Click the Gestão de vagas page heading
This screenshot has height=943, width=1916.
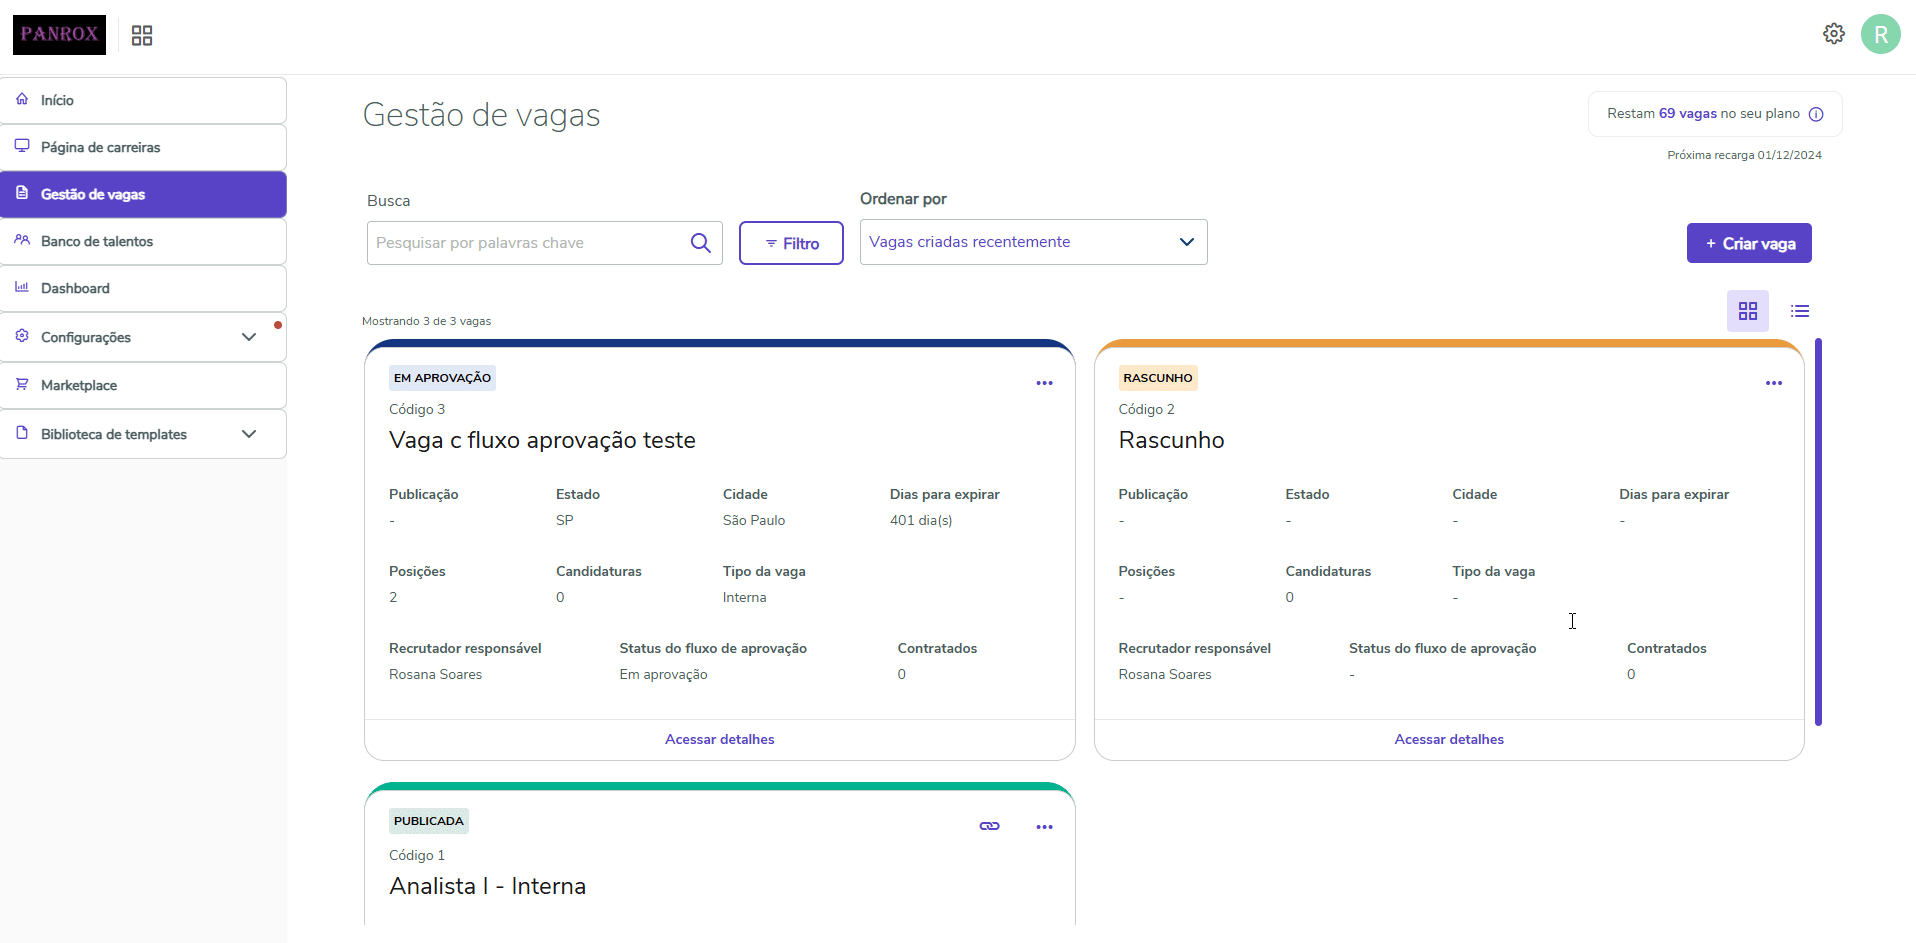(481, 115)
